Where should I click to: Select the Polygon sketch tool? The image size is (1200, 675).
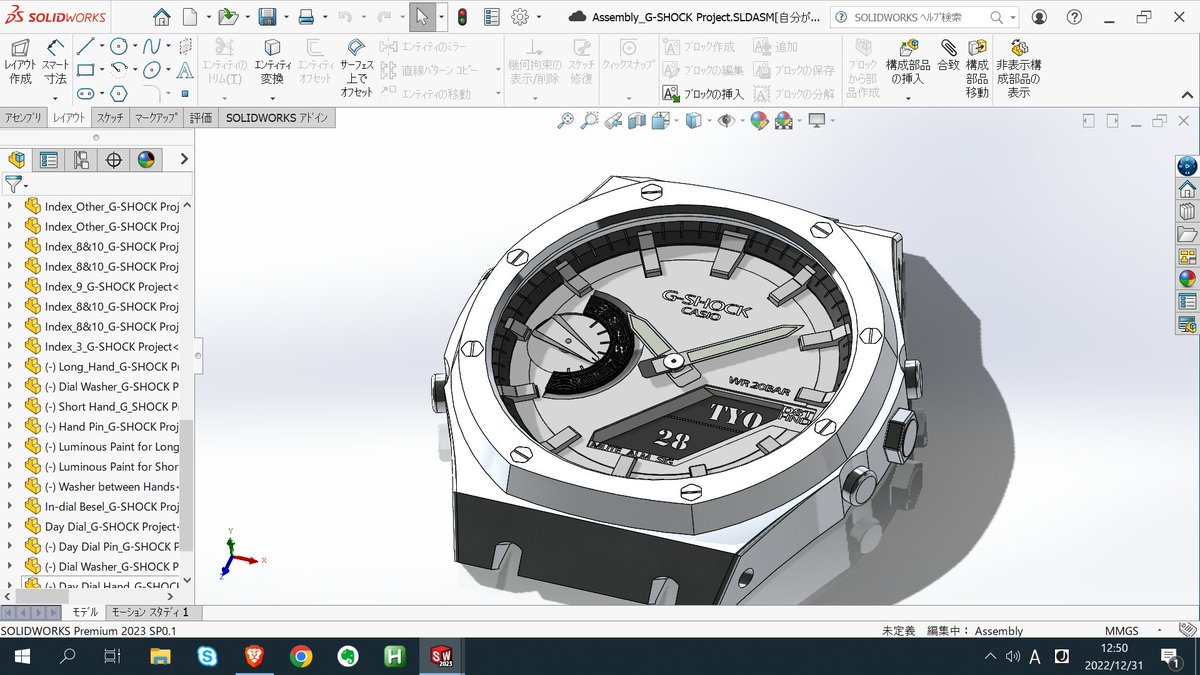coord(119,93)
